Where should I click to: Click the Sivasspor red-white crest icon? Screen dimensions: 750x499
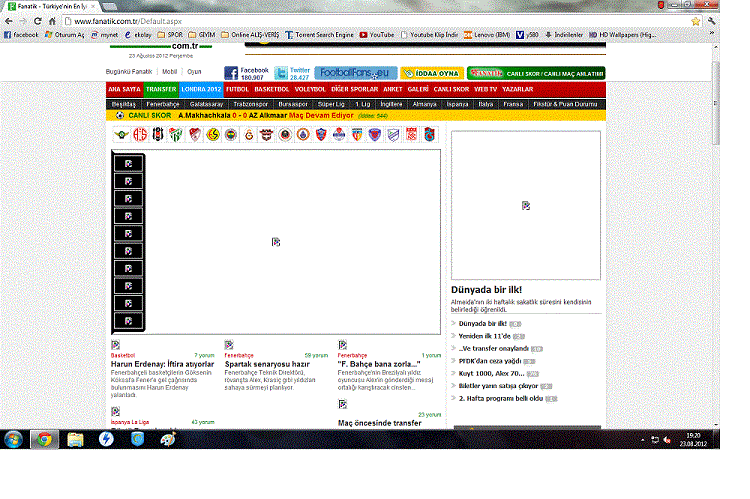click(x=411, y=134)
